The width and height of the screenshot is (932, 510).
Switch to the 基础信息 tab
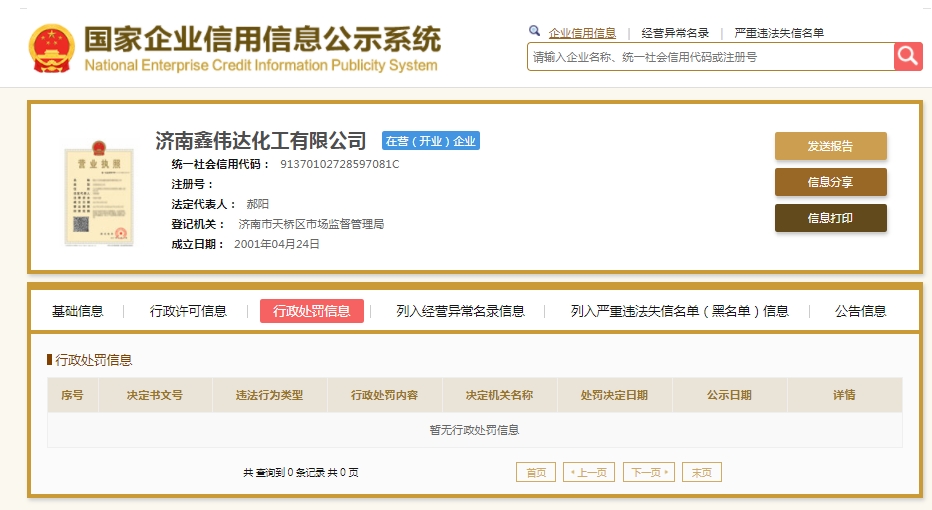[77, 311]
